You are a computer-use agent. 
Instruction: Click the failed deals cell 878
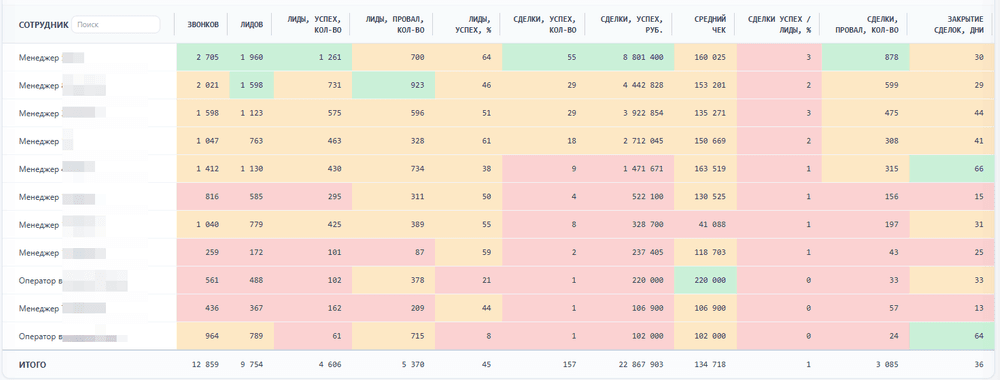865,57
